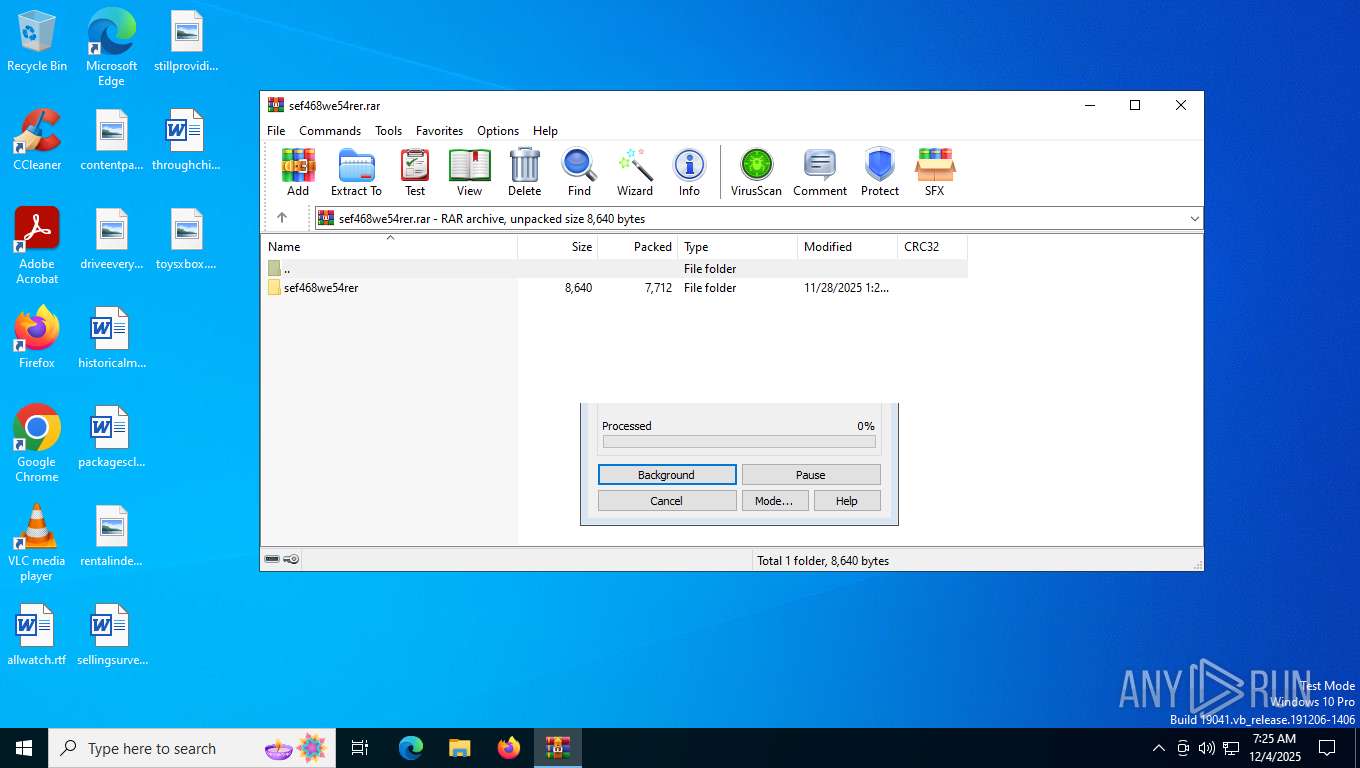Open Task View on the taskbar
The image size is (1360, 768).
(360, 748)
